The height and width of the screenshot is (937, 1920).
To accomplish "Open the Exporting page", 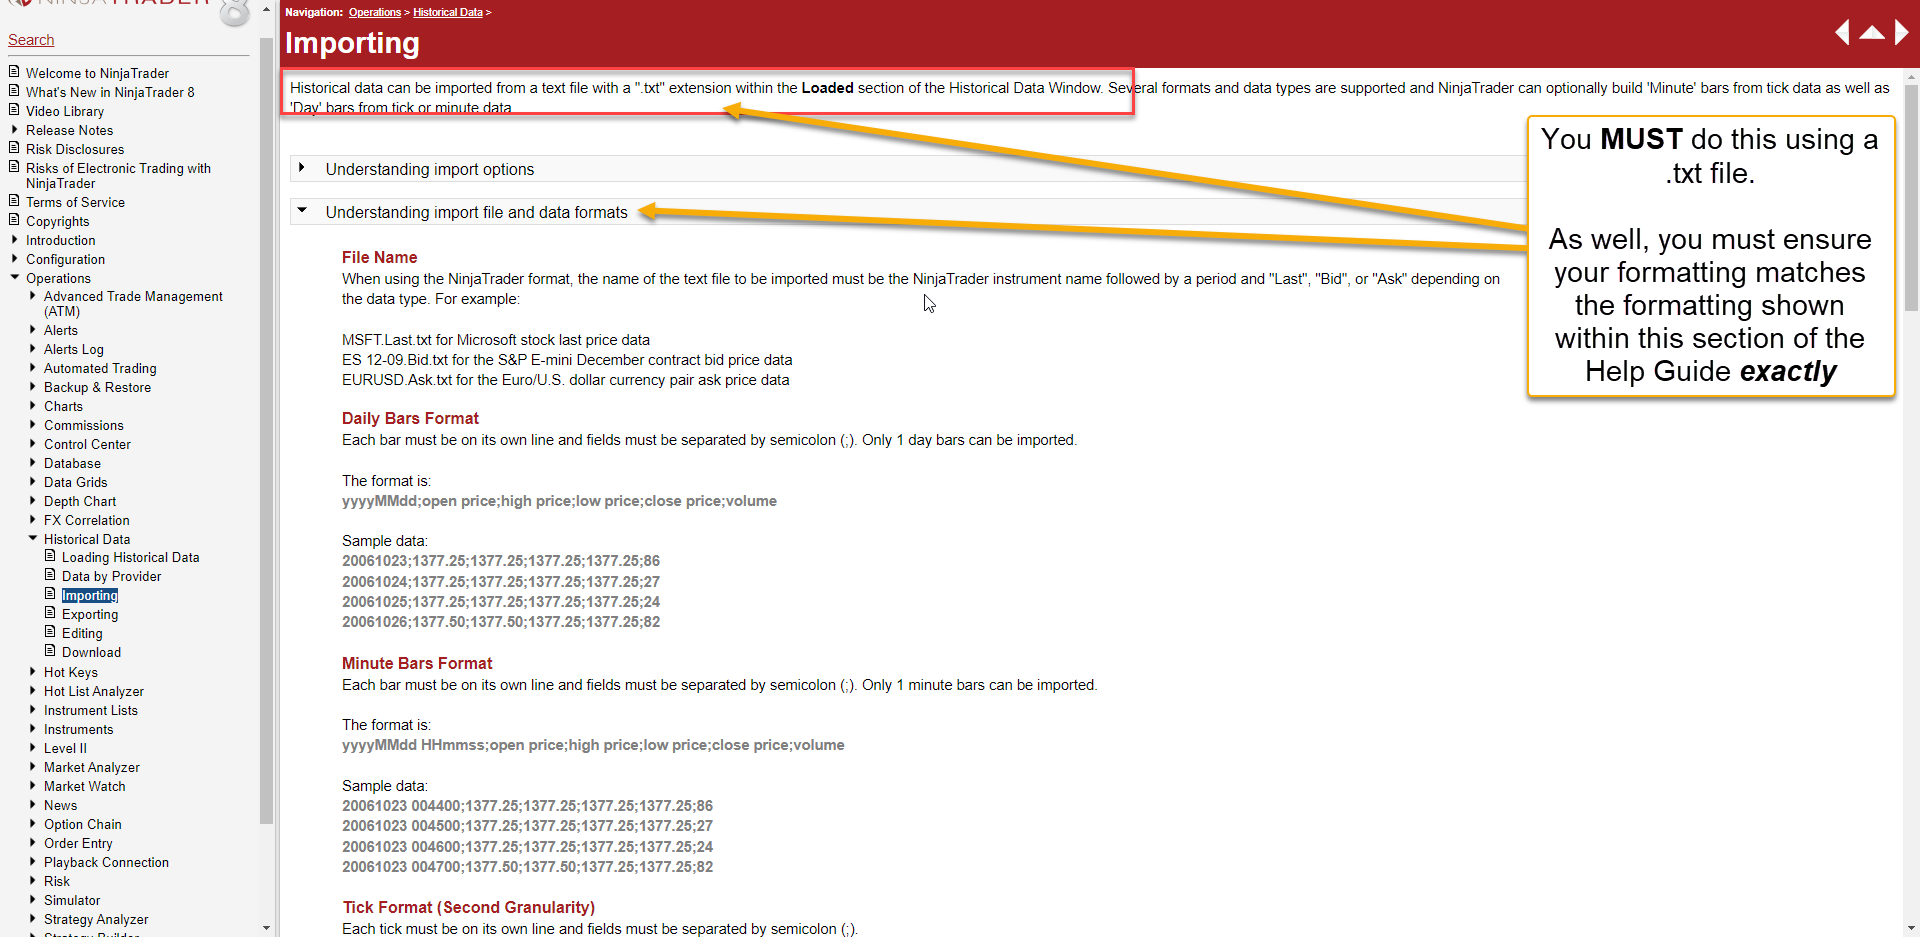I will click(90, 614).
